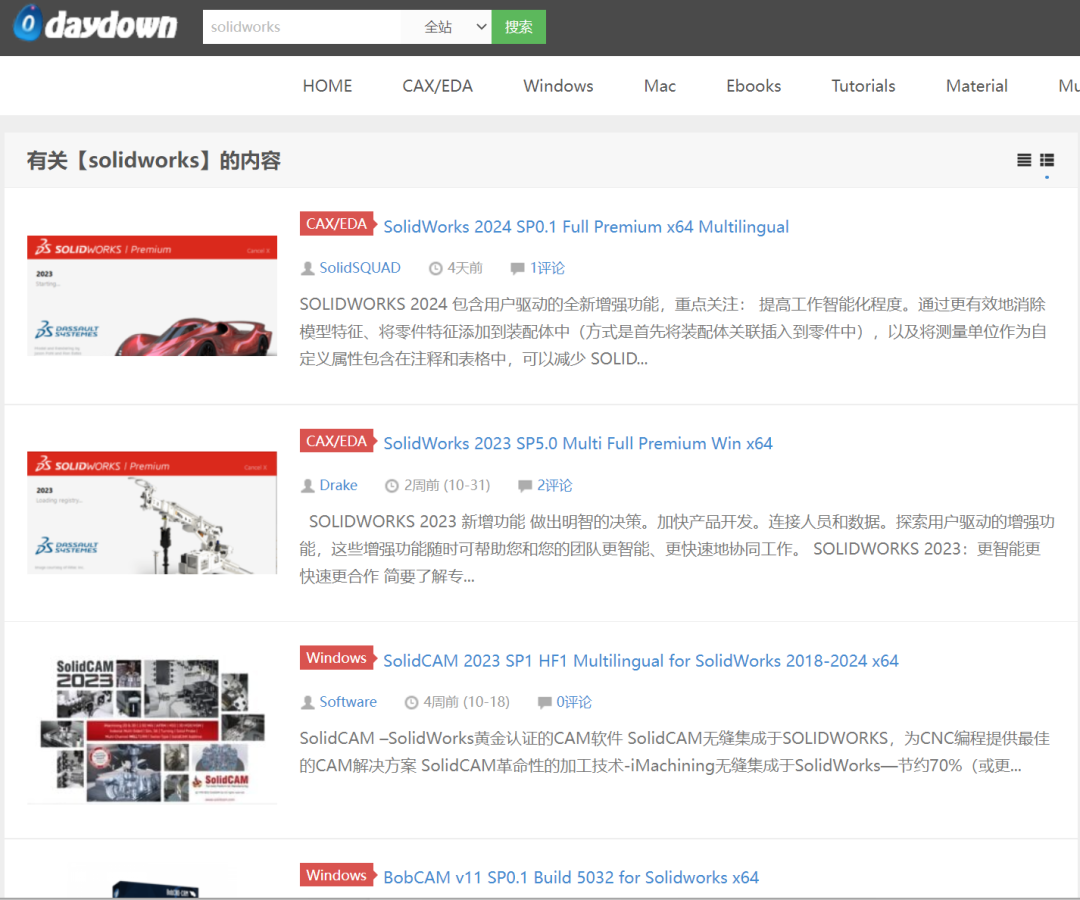
Task: Open the CAX/EDA navigation item
Action: (437, 86)
